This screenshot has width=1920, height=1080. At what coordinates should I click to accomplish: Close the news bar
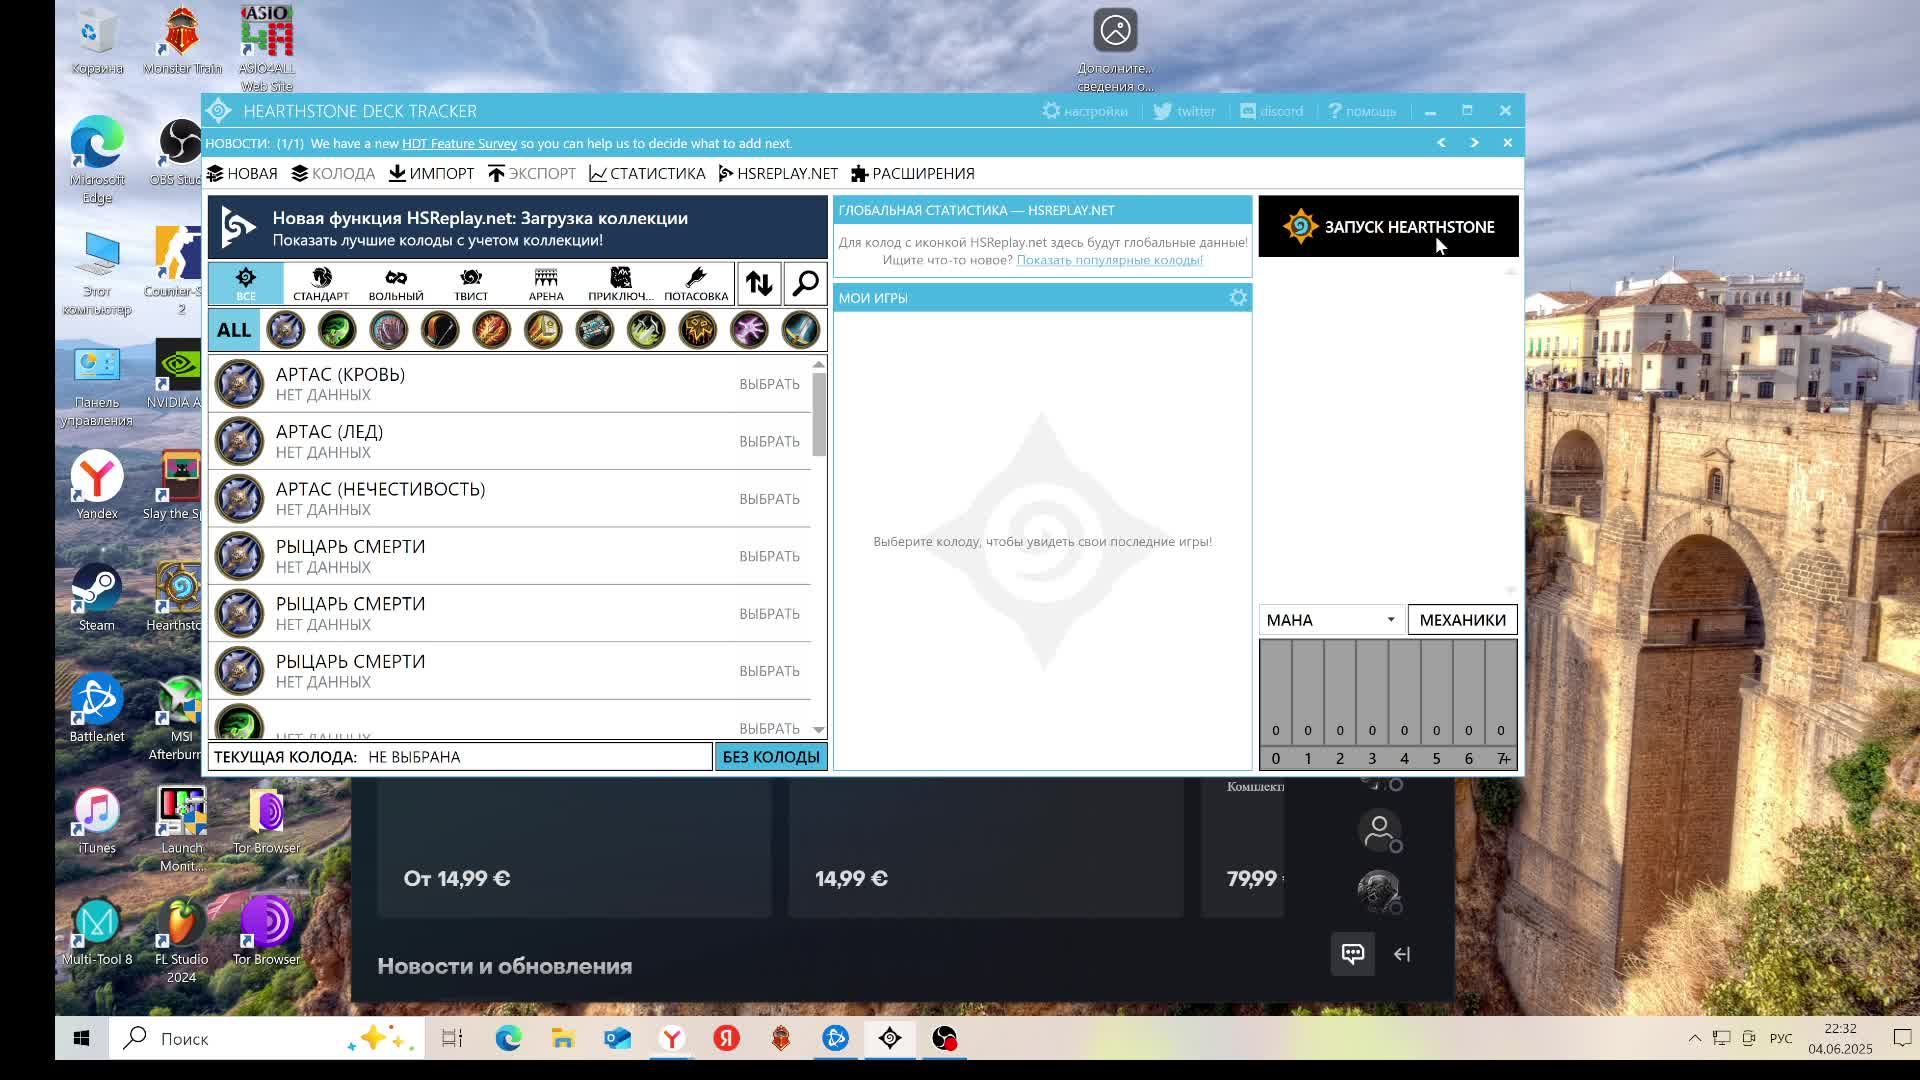[x=1507, y=143]
